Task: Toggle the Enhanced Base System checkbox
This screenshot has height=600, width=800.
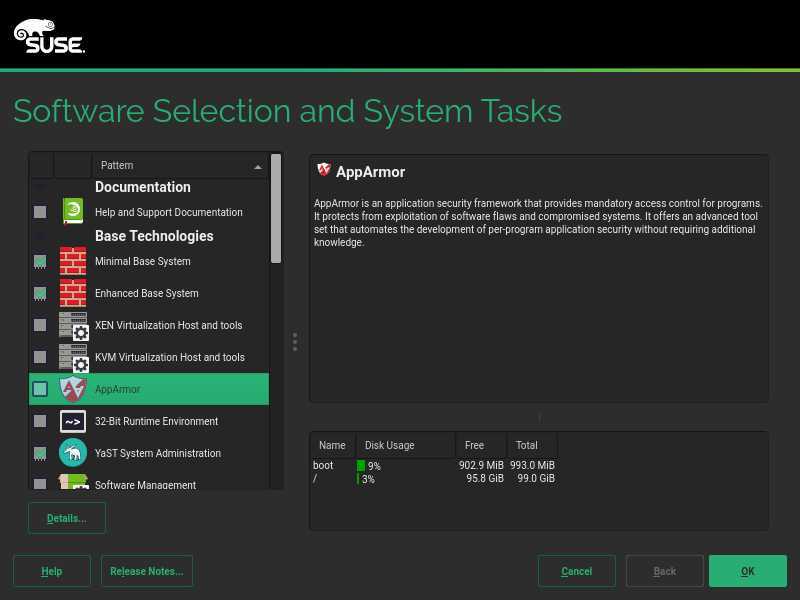Action: [x=40, y=293]
